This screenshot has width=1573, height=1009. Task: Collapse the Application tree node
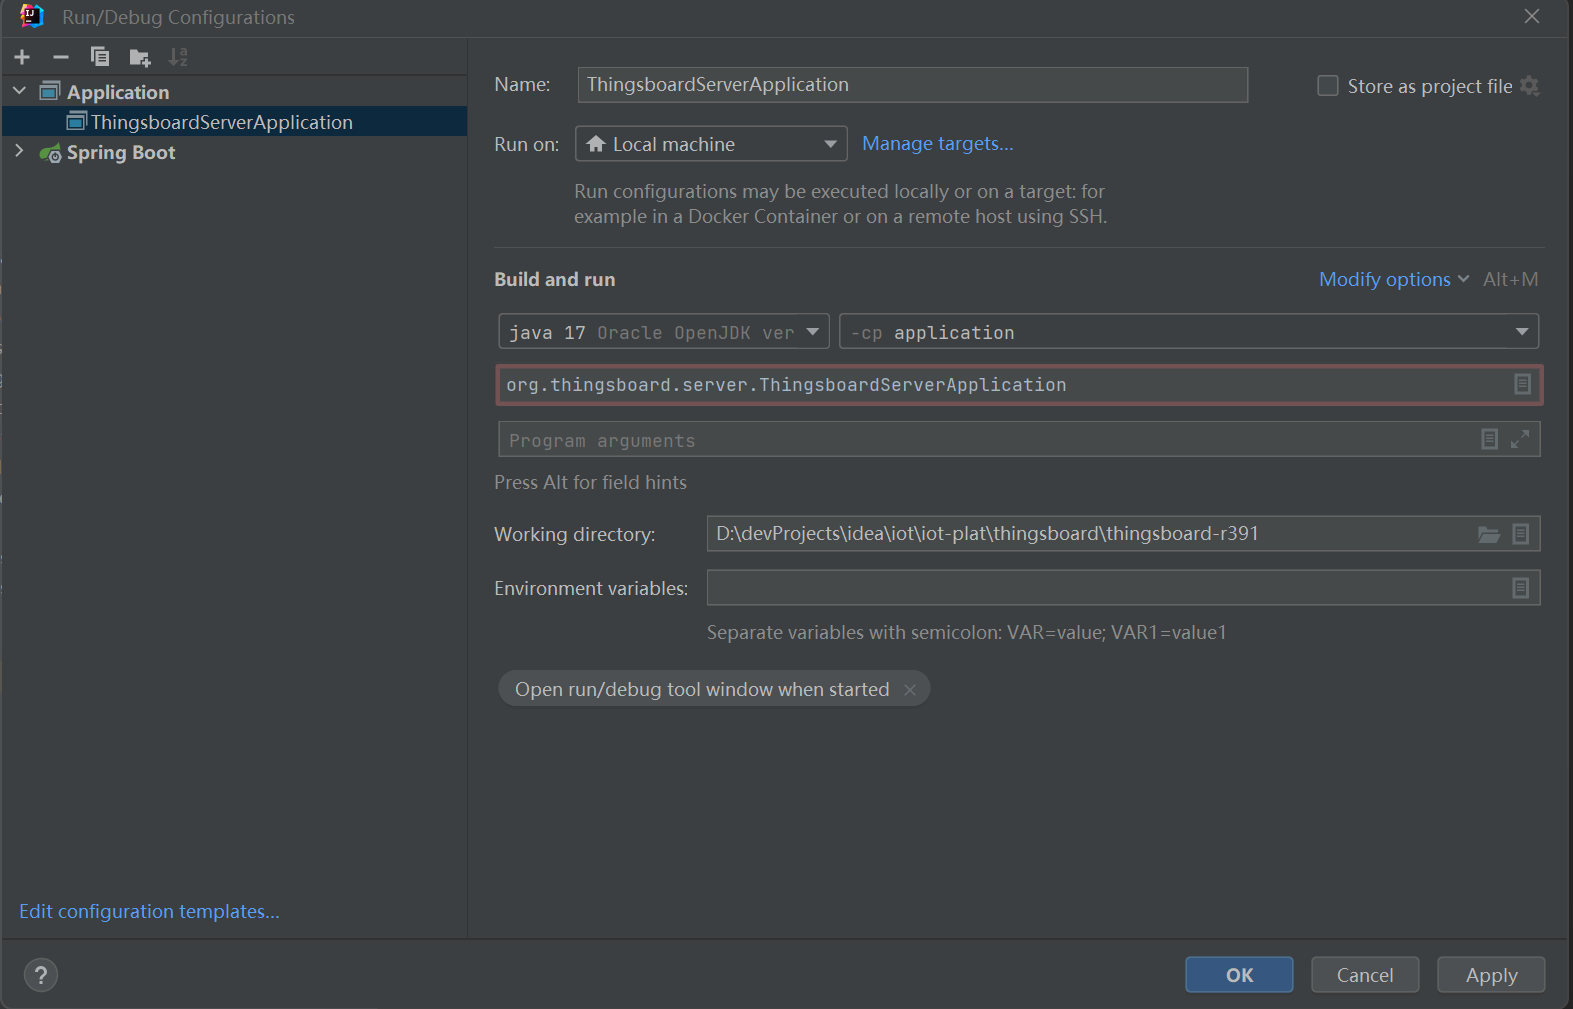point(19,91)
